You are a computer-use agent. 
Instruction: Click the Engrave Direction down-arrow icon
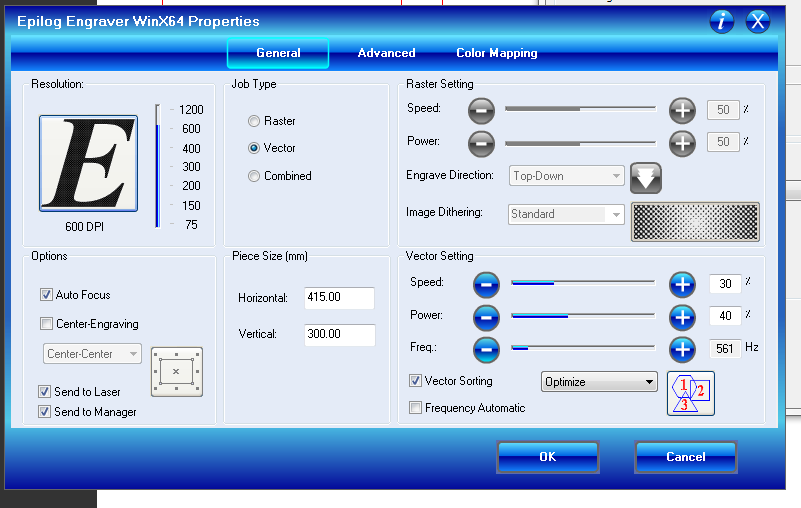646,178
